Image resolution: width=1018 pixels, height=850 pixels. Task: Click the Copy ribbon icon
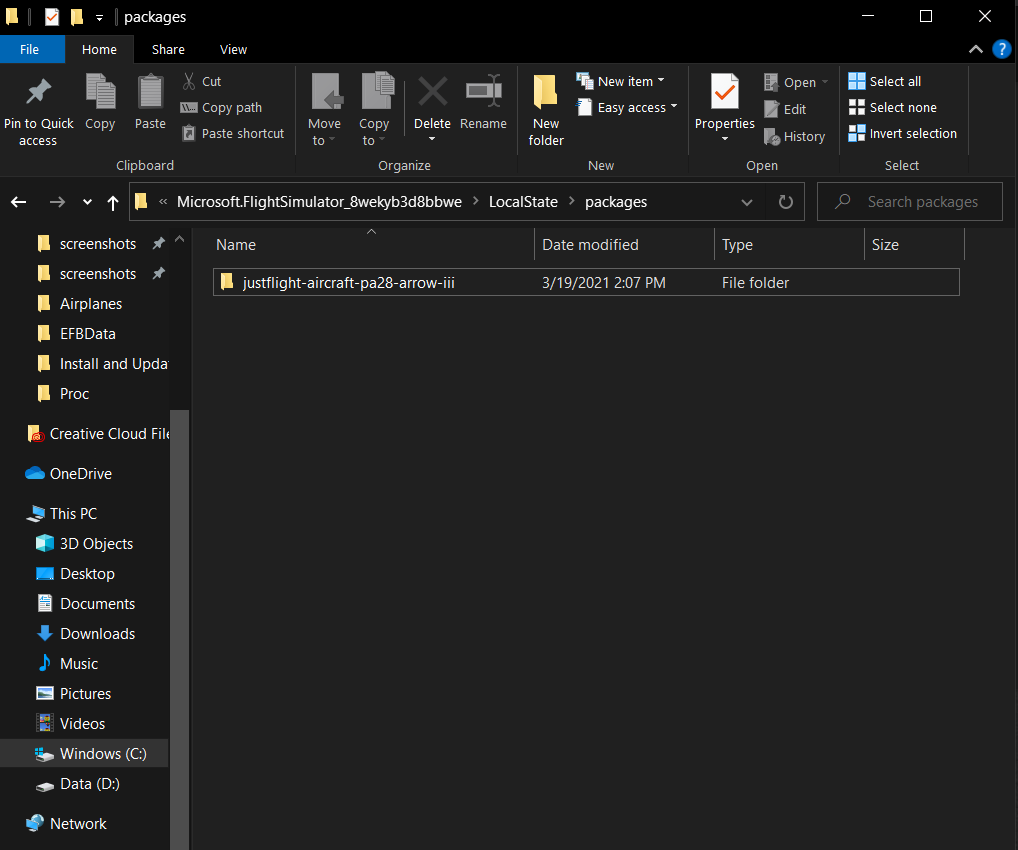[x=101, y=92]
